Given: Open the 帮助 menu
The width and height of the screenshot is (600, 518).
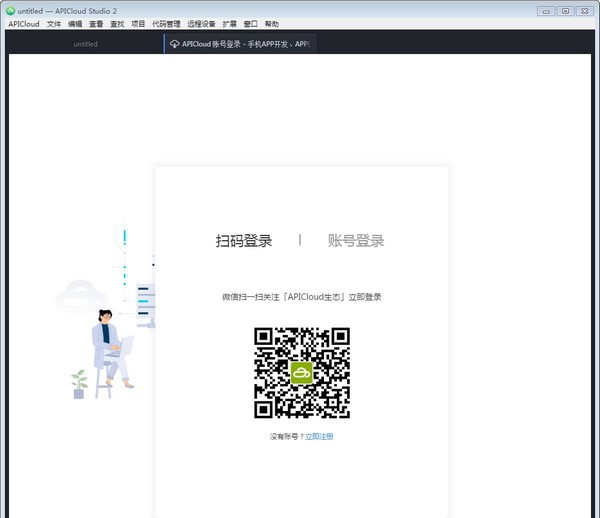Looking at the screenshot, I should coord(272,24).
